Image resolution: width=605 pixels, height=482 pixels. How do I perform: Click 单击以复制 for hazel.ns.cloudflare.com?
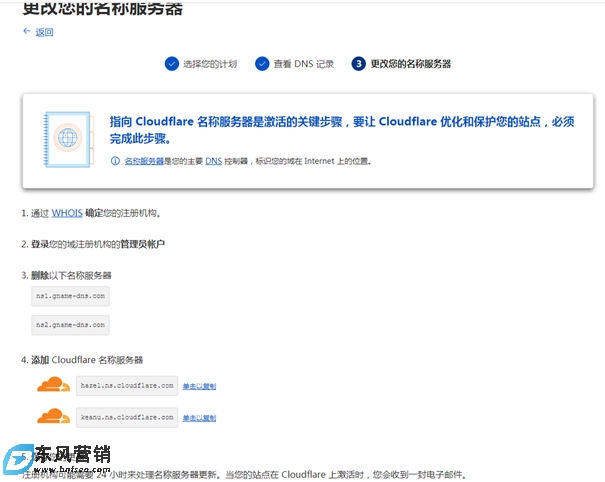tap(199, 386)
